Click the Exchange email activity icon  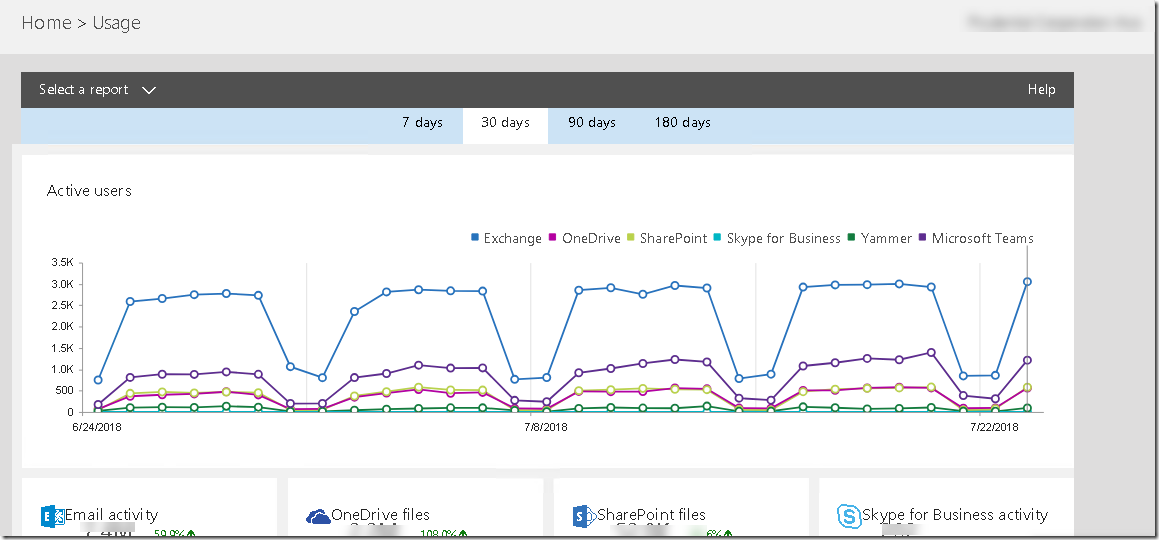[52, 516]
